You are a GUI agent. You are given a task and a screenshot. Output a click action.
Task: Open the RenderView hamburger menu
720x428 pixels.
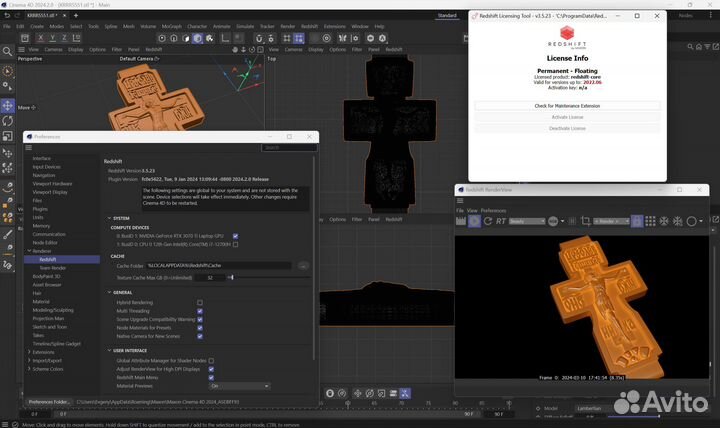(x=460, y=201)
